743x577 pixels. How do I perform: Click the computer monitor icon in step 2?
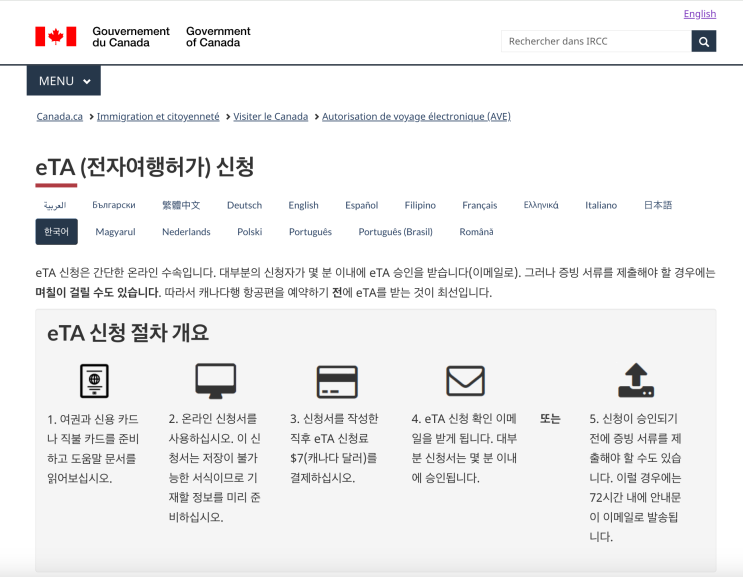[216, 381]
